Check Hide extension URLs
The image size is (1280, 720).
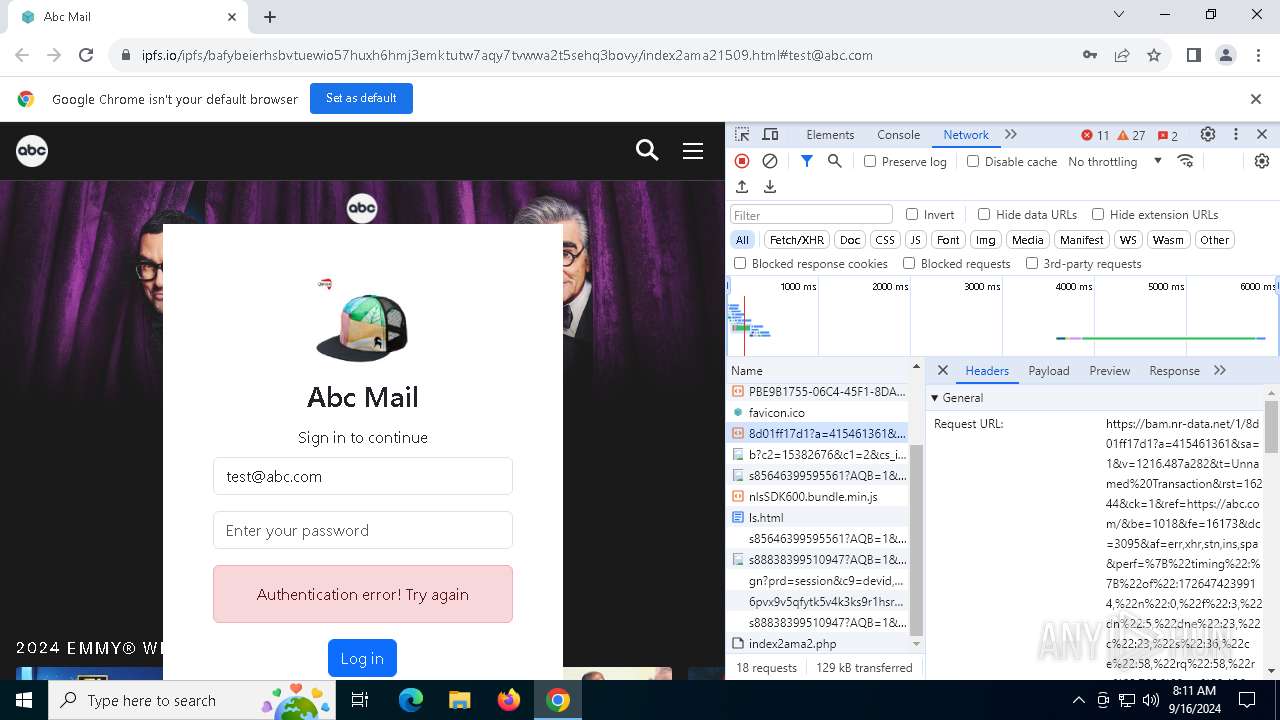pos(1098,214)
